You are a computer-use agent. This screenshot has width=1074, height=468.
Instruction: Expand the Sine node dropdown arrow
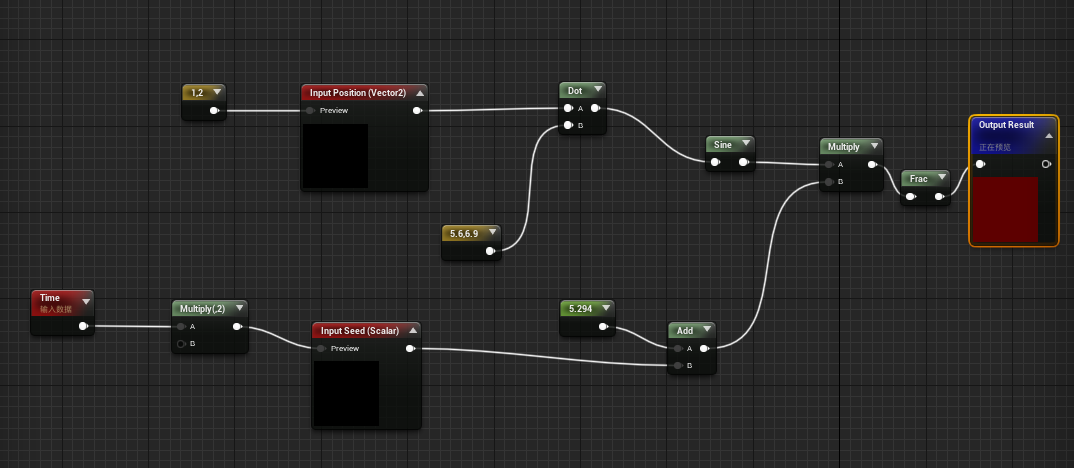pyautogui.click(x=746, y=145)
